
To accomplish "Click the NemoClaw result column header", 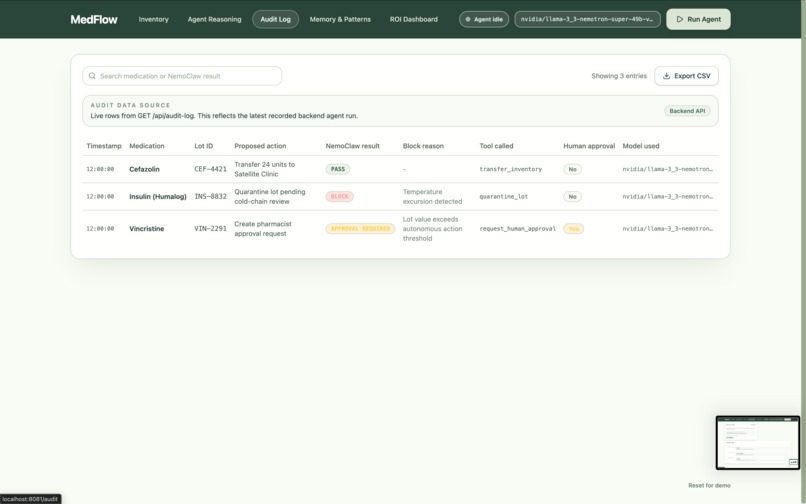I will tap(353, 146).
